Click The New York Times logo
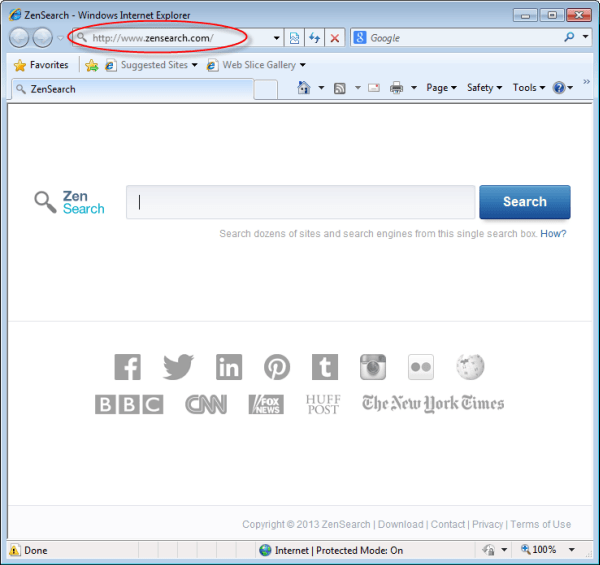The image size is (600, 565). [433, 404]
